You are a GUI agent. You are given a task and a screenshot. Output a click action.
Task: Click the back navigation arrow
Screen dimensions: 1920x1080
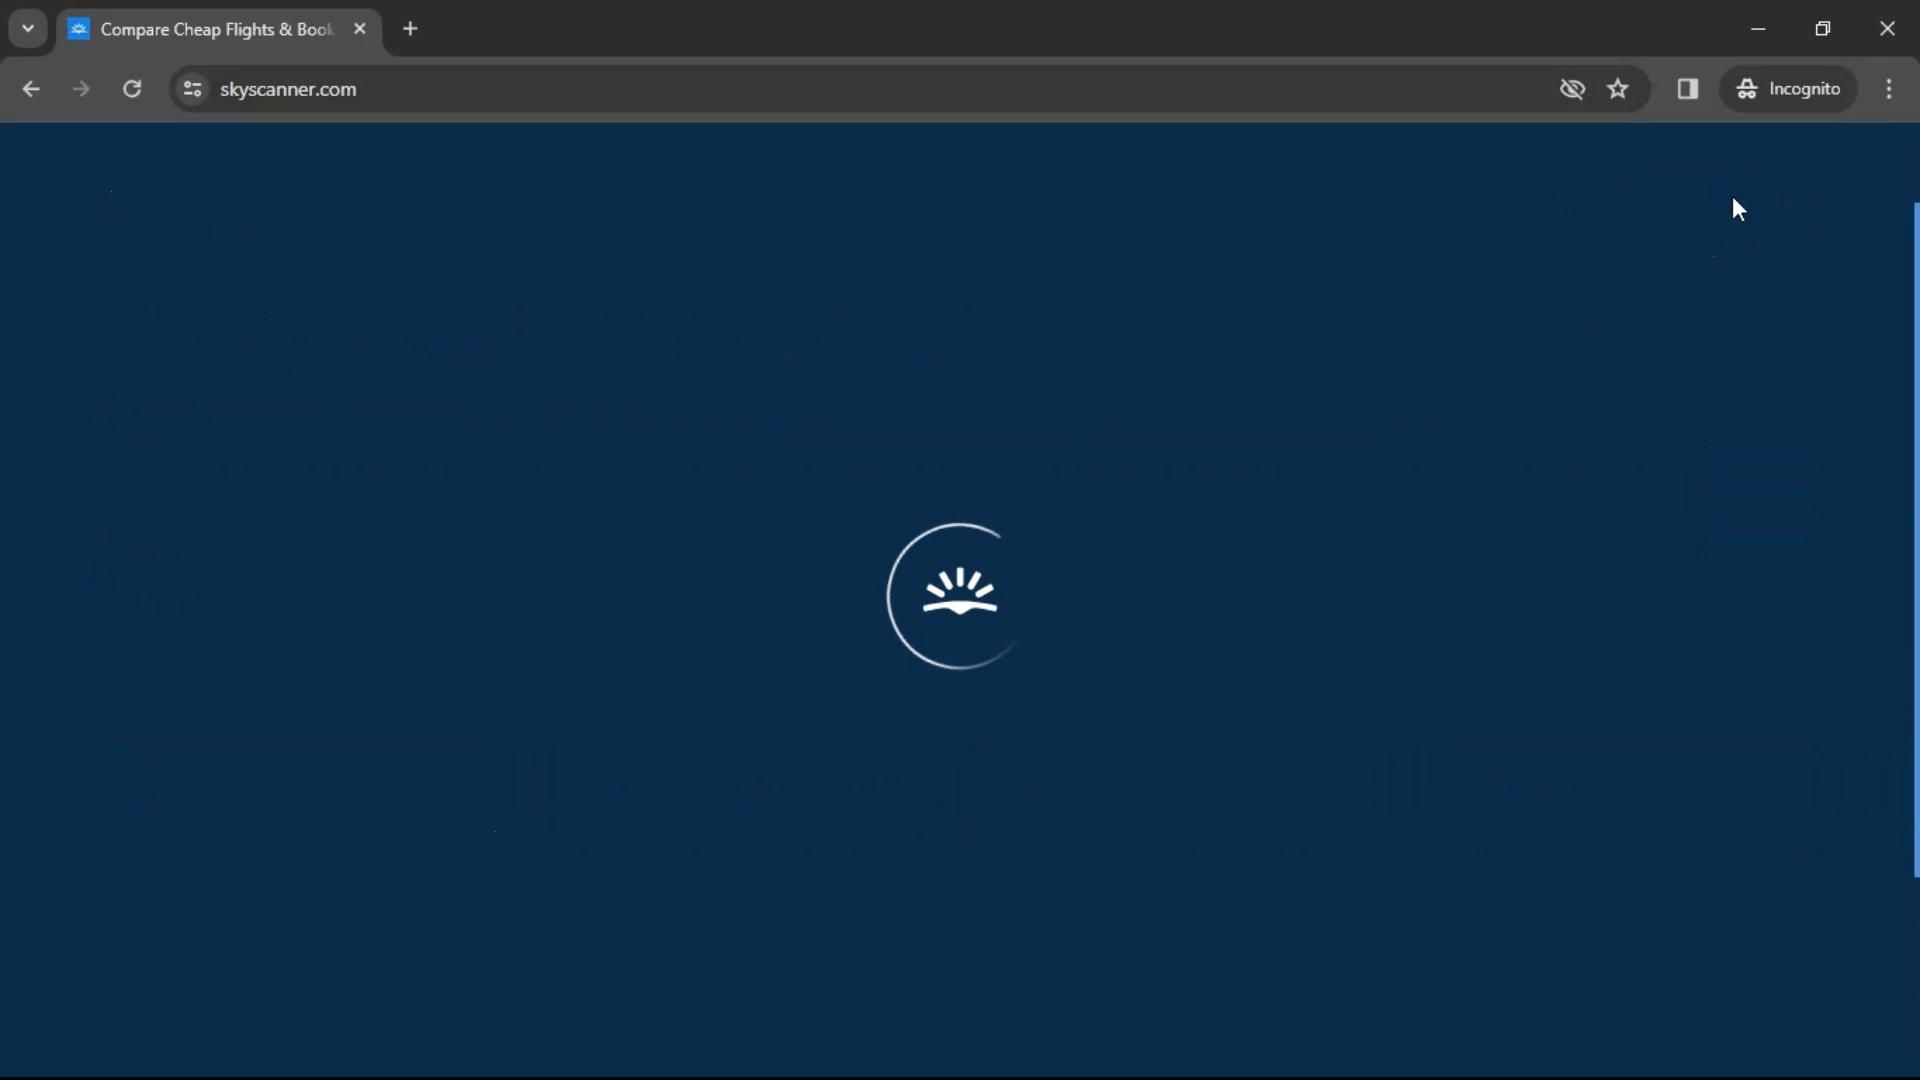point(31,89)
